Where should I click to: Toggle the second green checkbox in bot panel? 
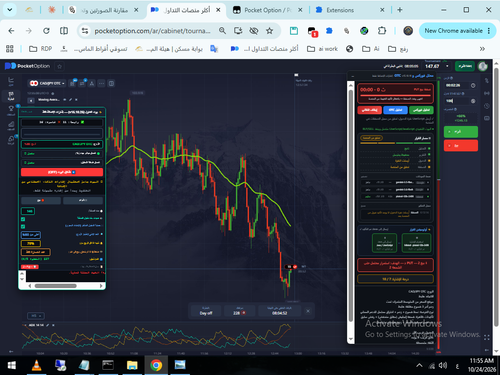(23, 226)
